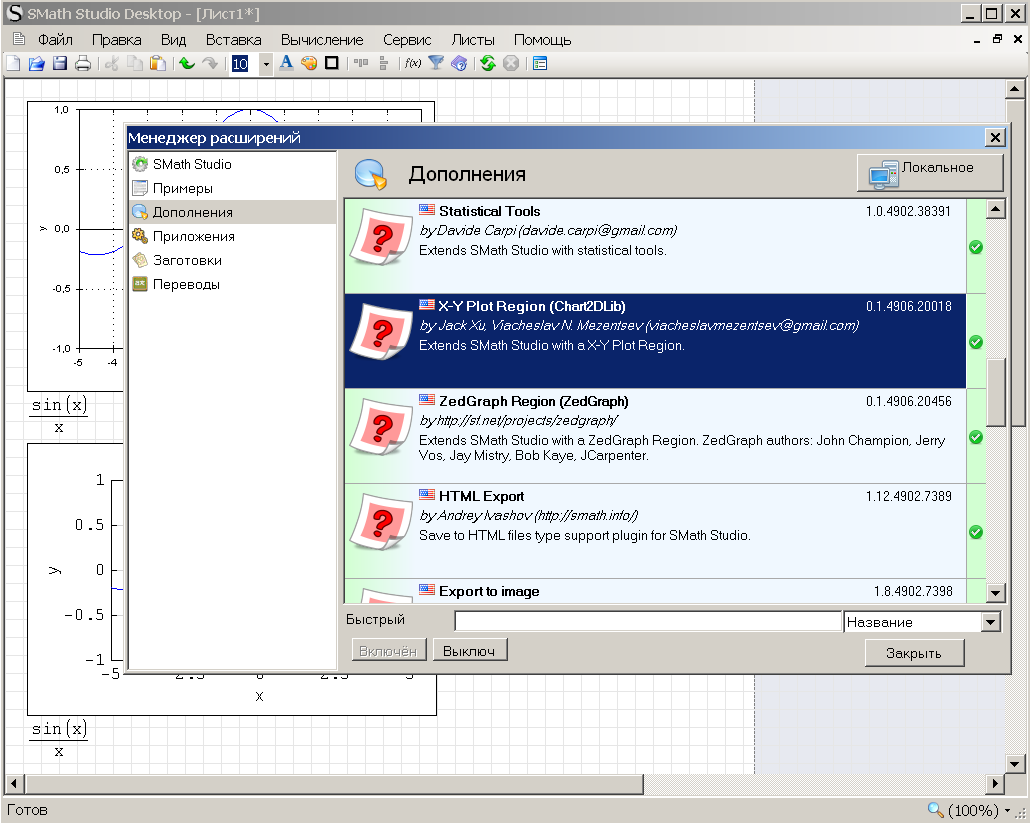The image size is (1030, 823).
Task: Click the 'Закрыть' button
Action: point(914,653)
